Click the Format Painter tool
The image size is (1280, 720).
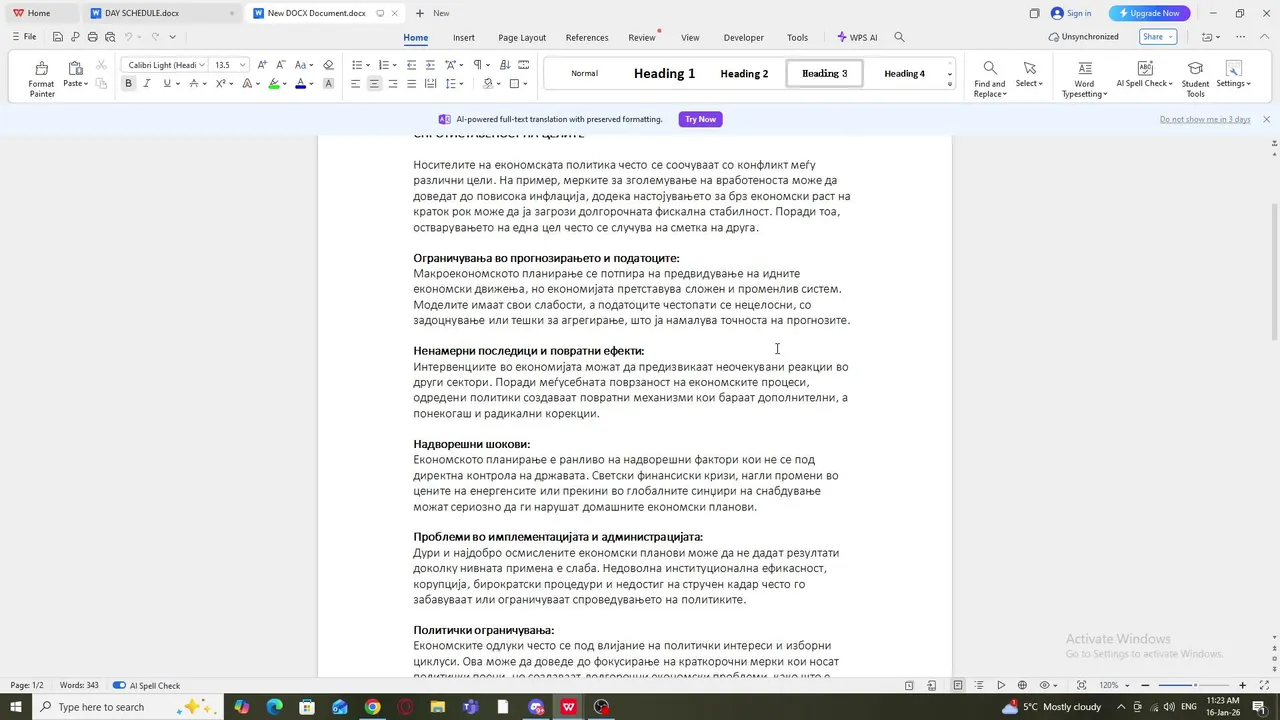41,79
